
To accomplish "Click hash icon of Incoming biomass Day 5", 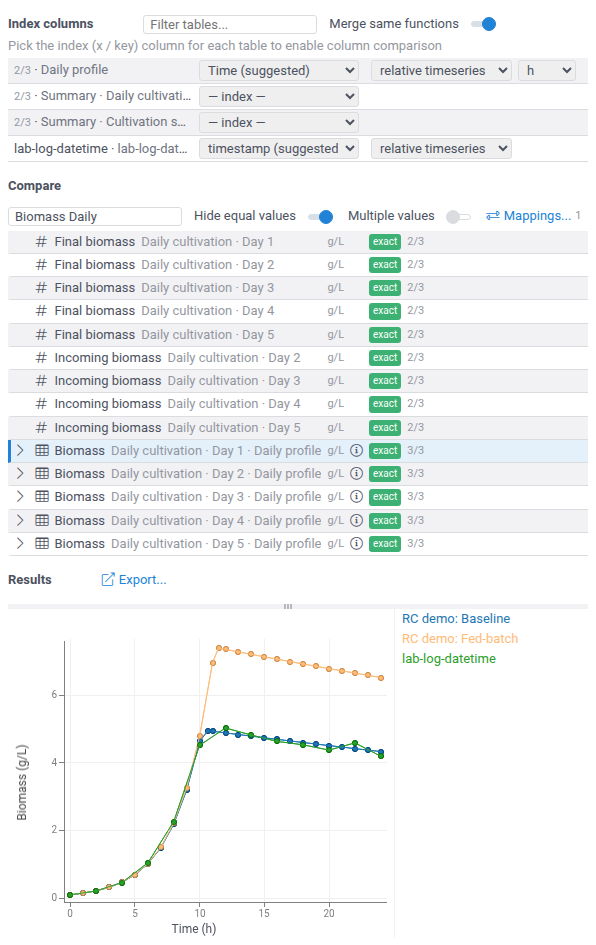I will coord(41,427).
